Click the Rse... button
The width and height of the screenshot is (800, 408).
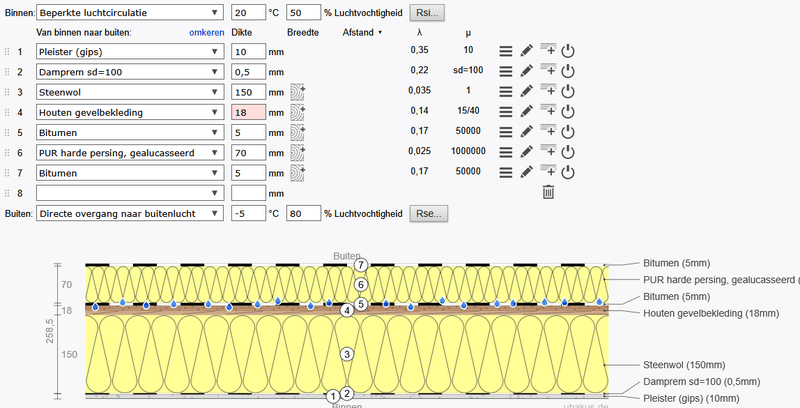(429, 214)
